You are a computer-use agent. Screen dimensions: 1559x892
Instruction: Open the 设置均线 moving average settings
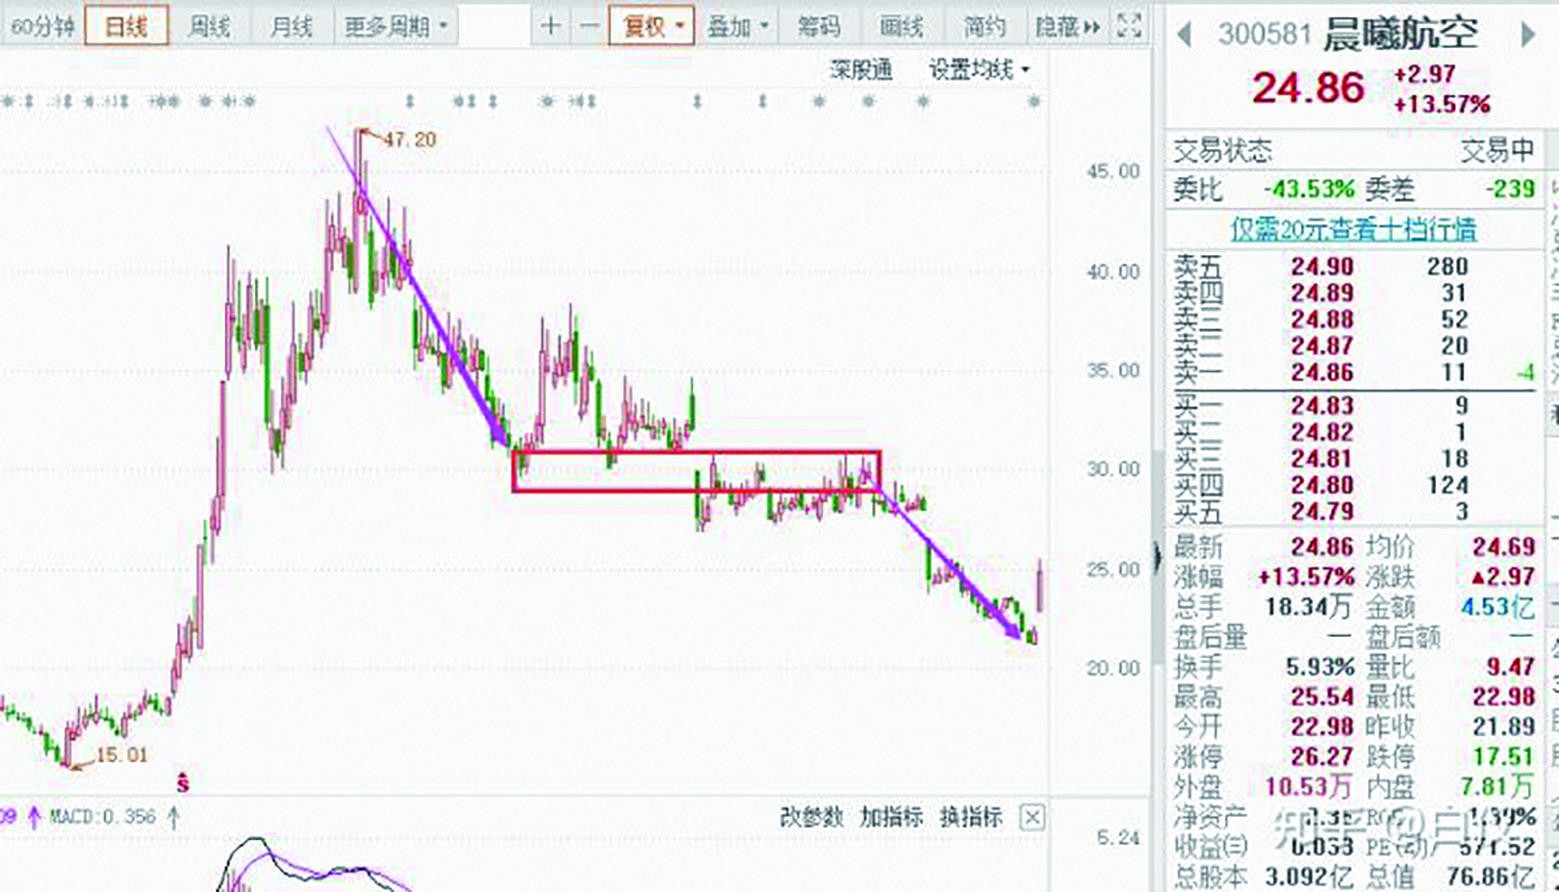[970, 70]
